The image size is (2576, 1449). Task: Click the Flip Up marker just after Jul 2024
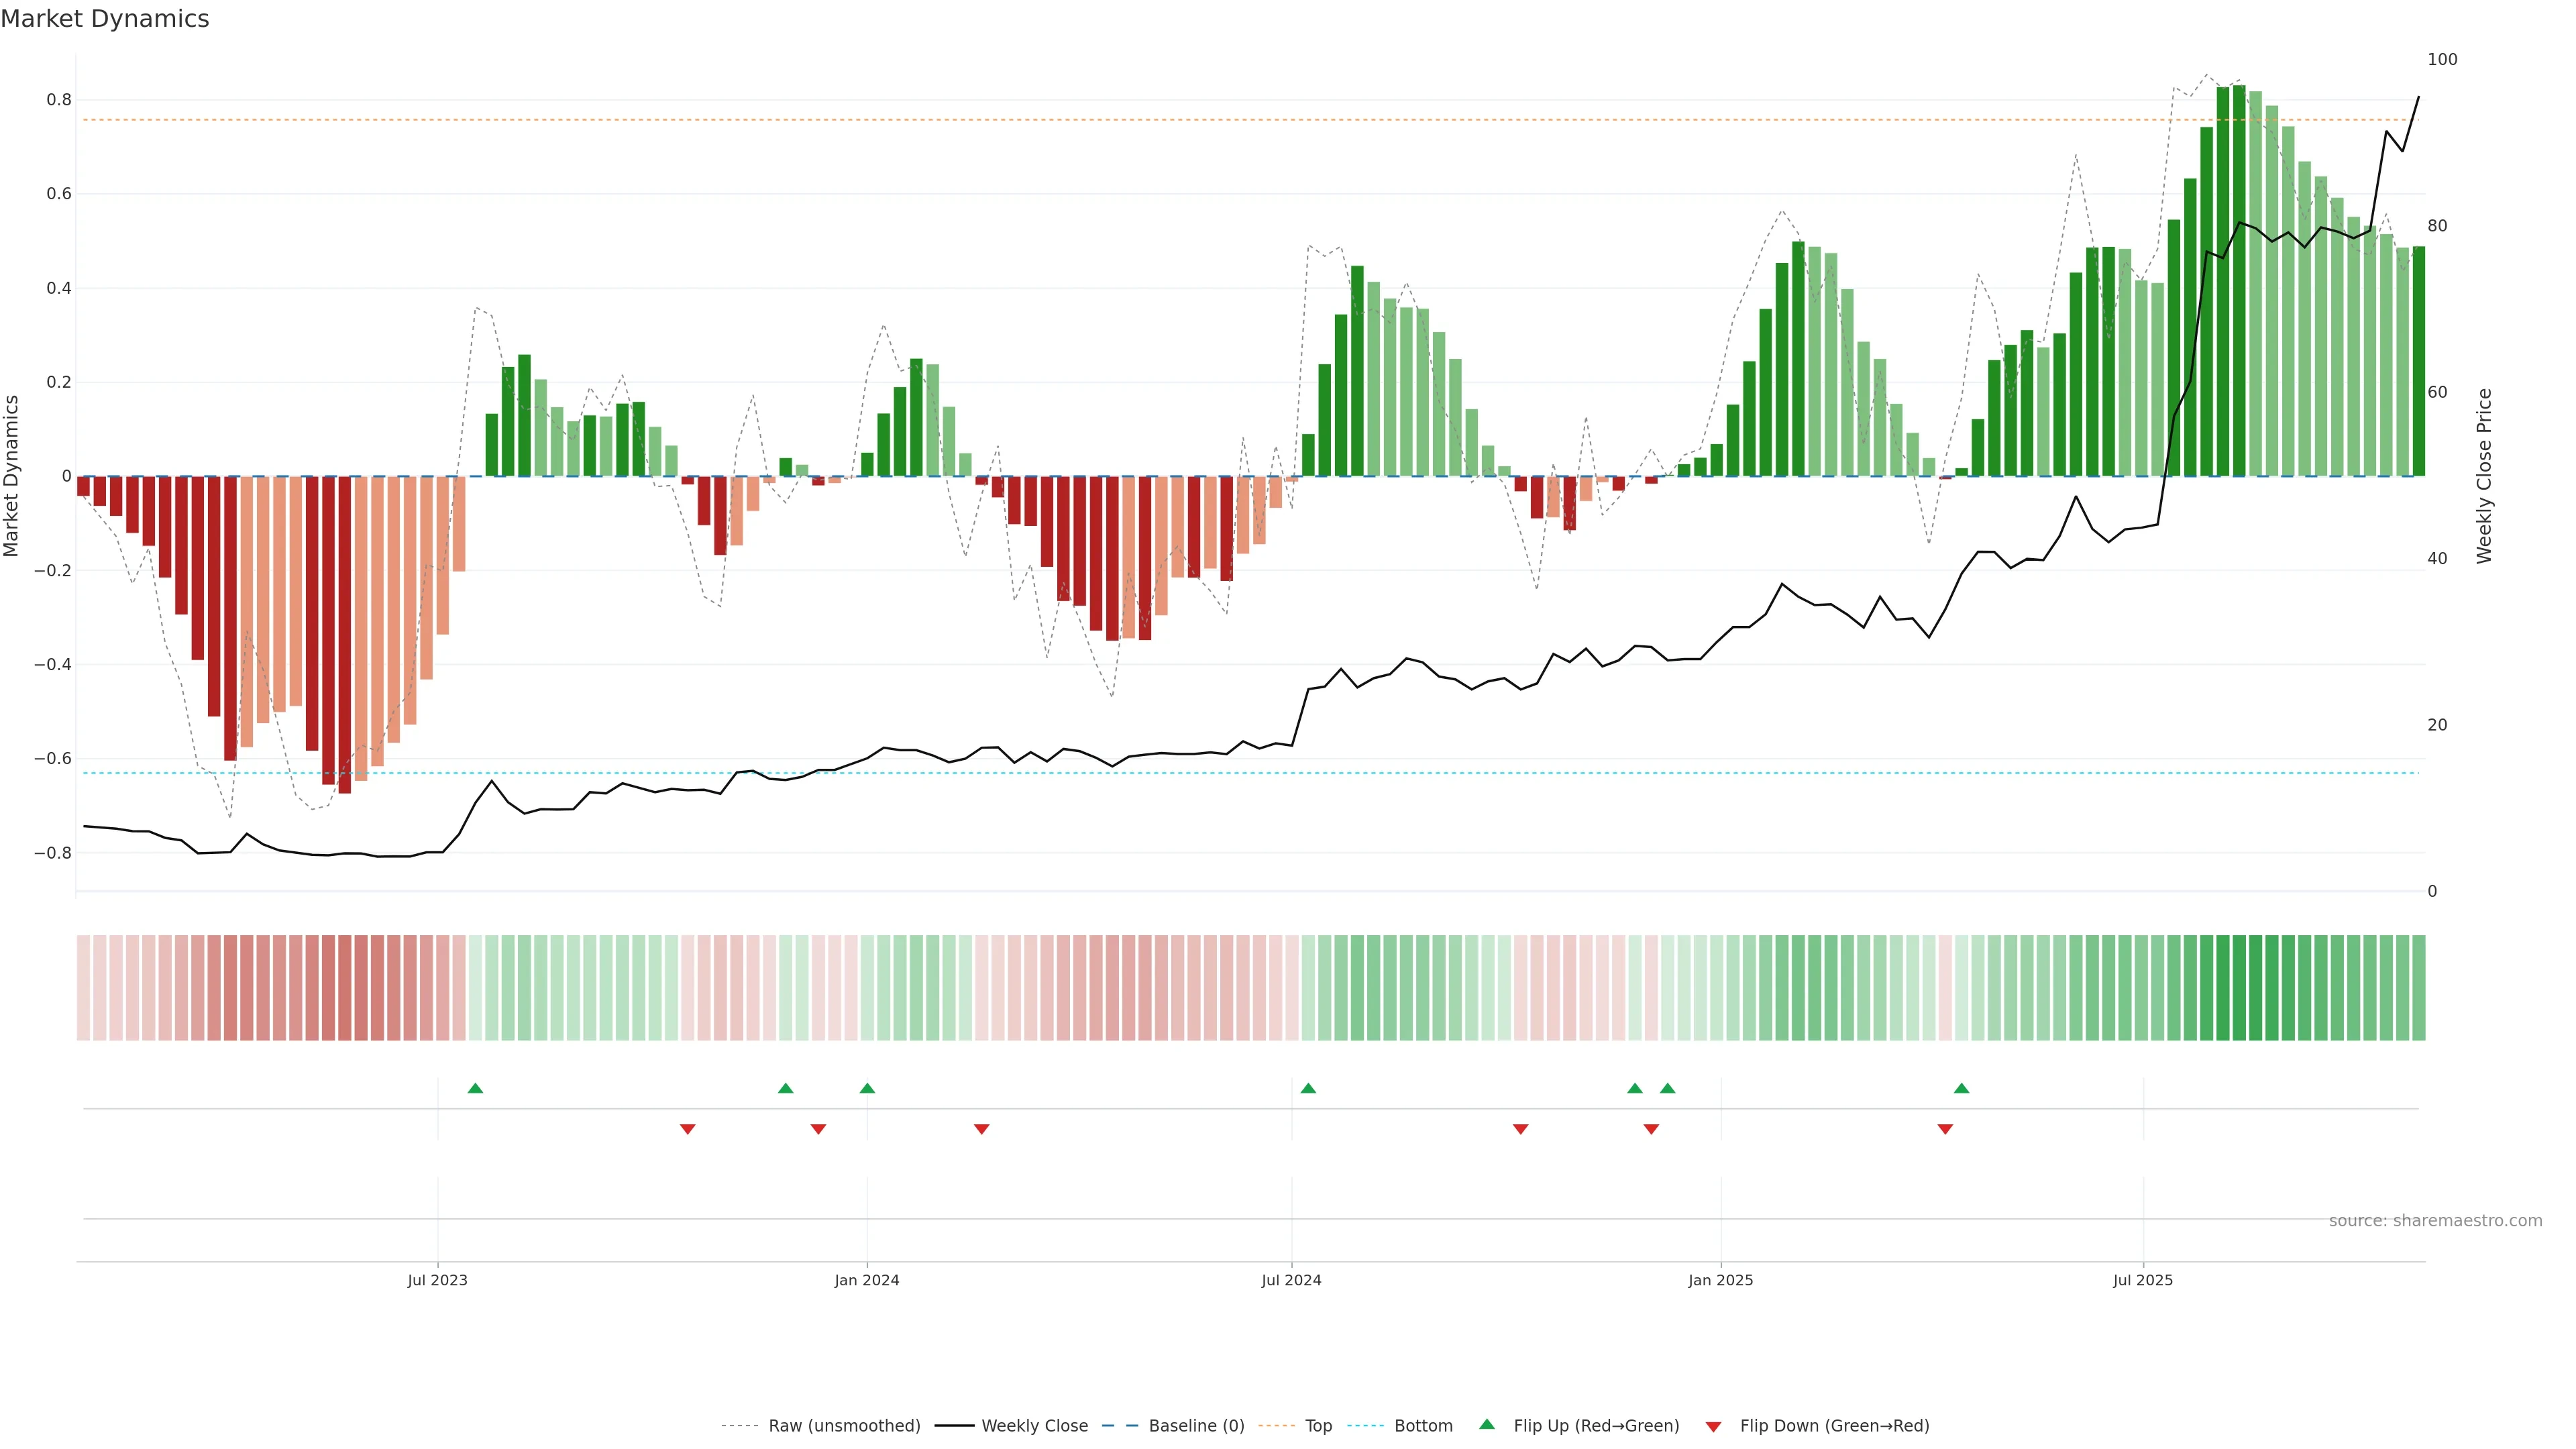tap(1308, 1088)
